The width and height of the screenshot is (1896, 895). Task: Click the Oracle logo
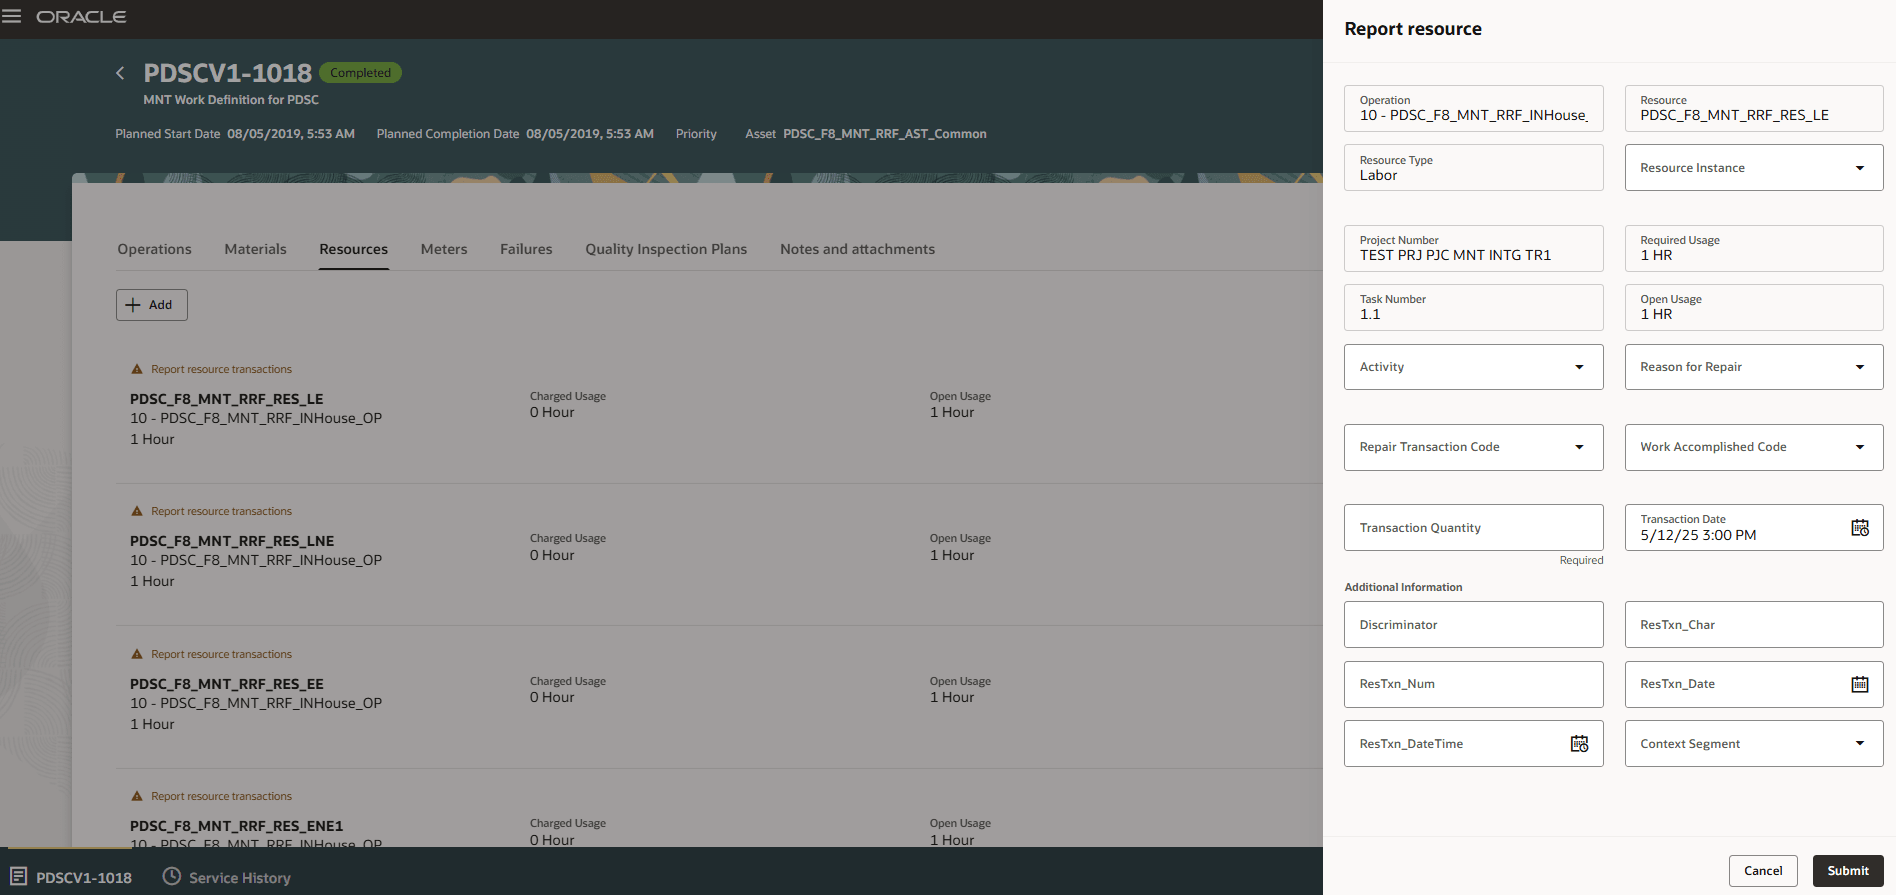tap(81, 17)
